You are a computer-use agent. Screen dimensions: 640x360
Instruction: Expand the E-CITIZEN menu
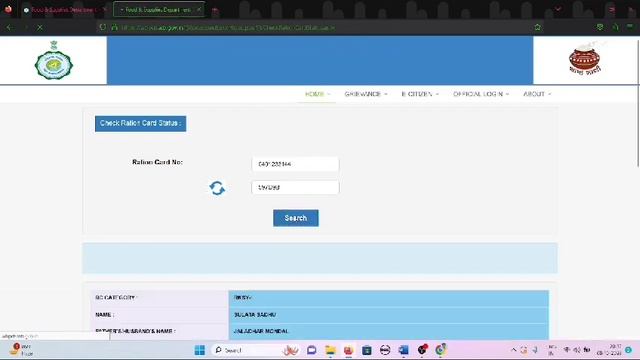[420, 94]
